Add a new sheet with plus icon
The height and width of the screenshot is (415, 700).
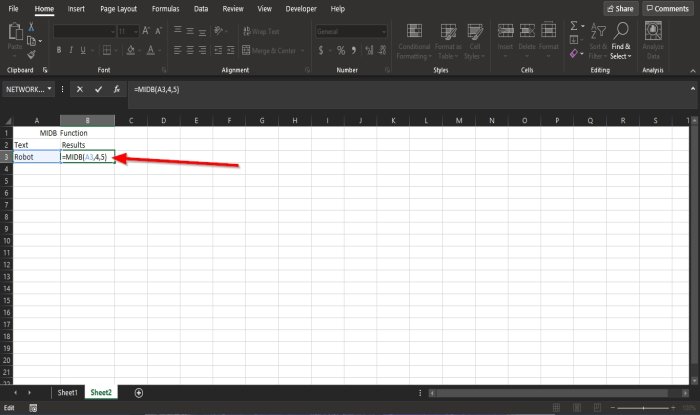click(x=139, y=393)
